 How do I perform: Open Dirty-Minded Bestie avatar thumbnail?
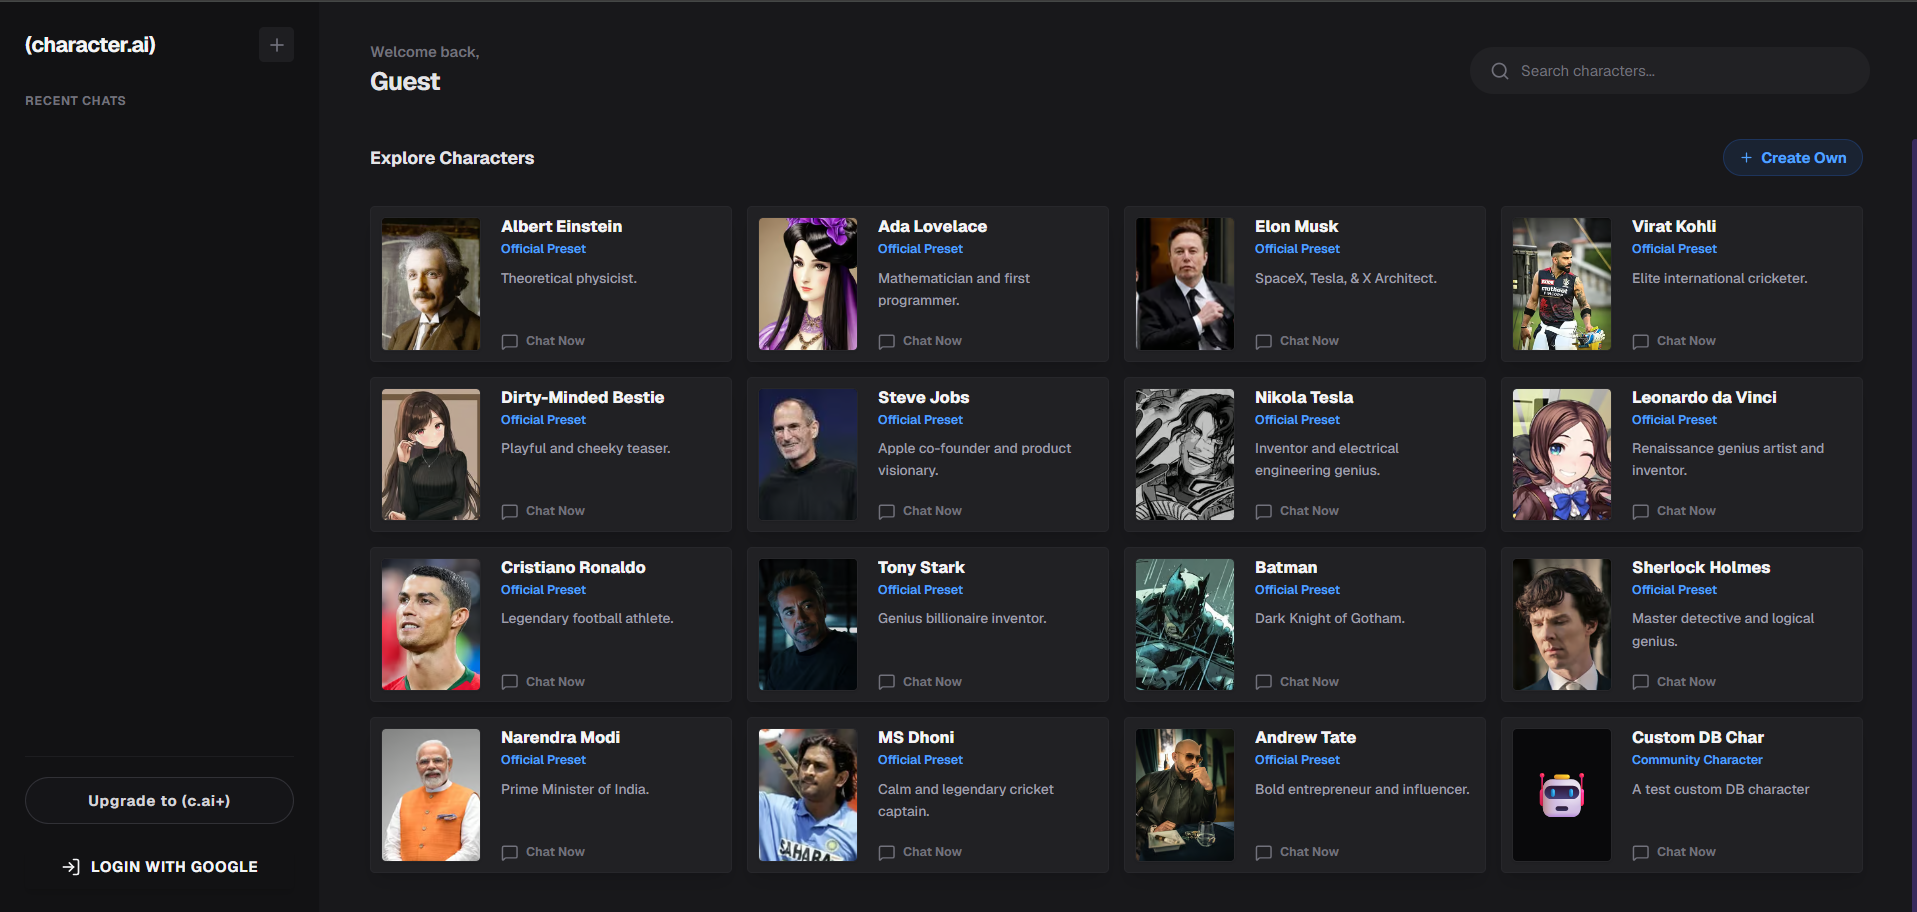(x=431, y=454)
